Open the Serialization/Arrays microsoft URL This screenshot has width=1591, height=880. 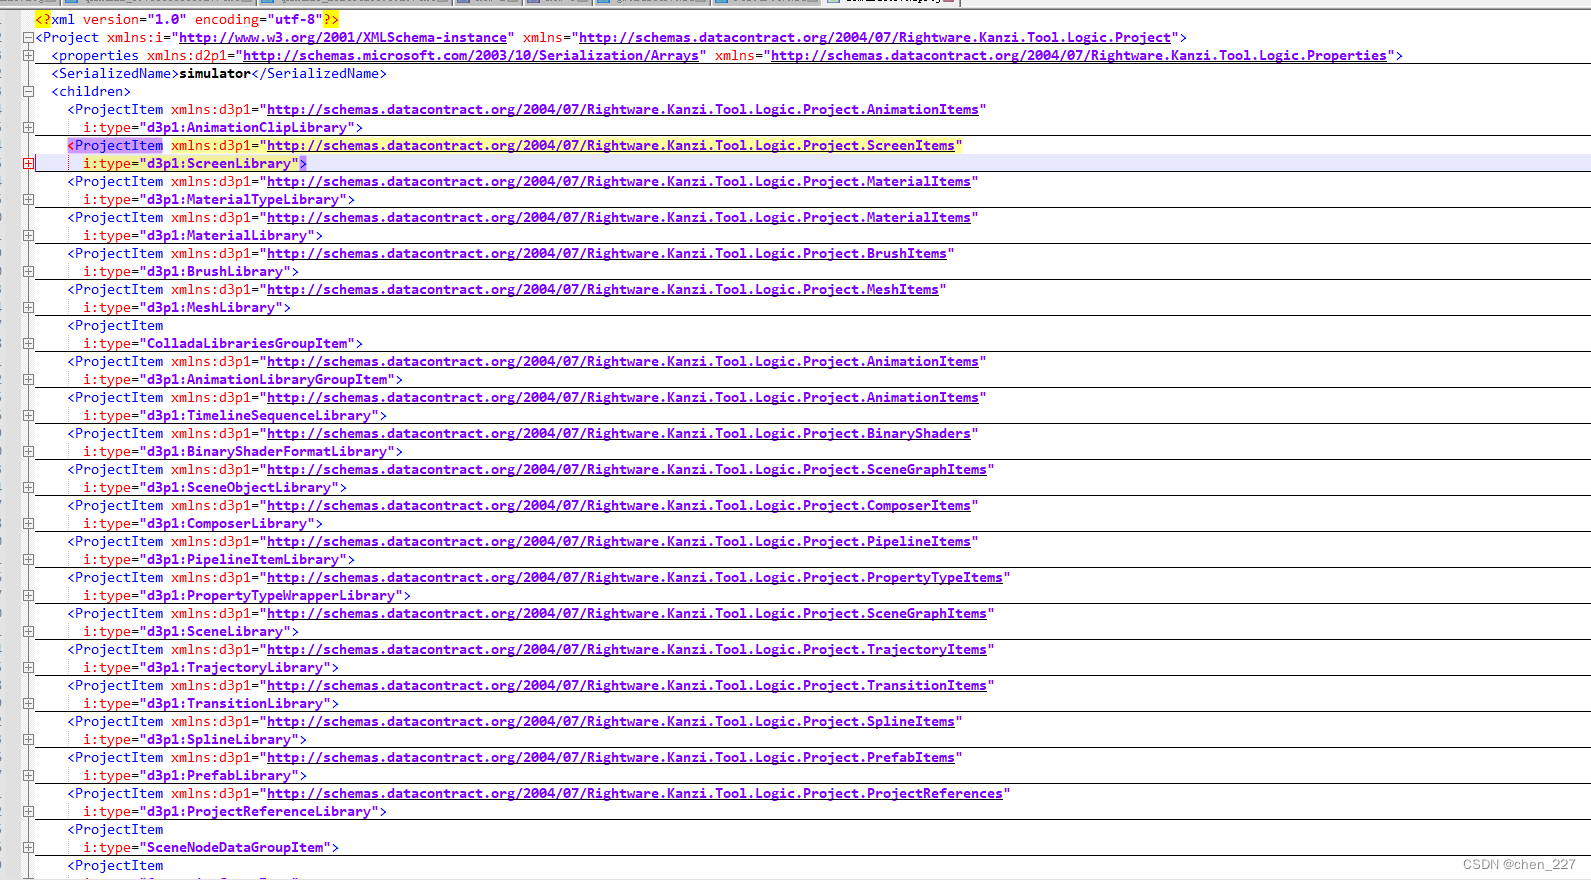click(471, 56)
